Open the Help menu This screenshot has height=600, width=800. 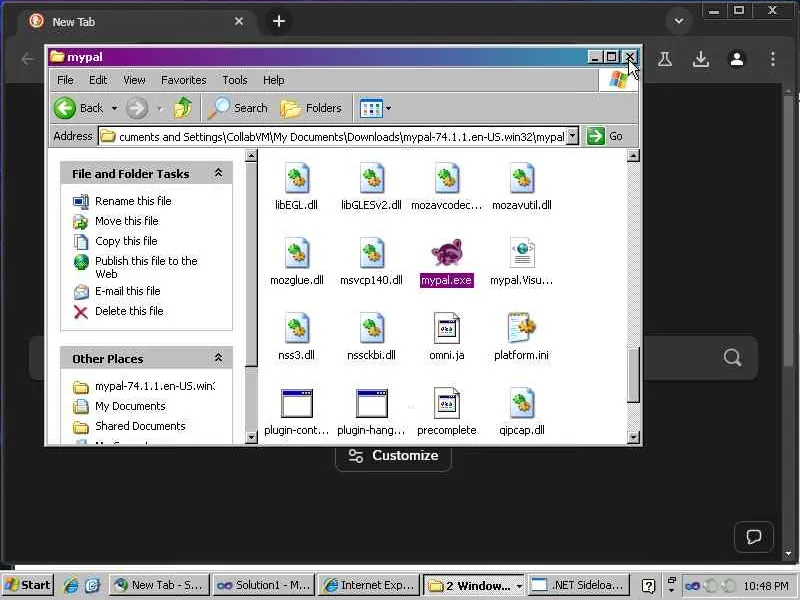(x=273, y=80)
